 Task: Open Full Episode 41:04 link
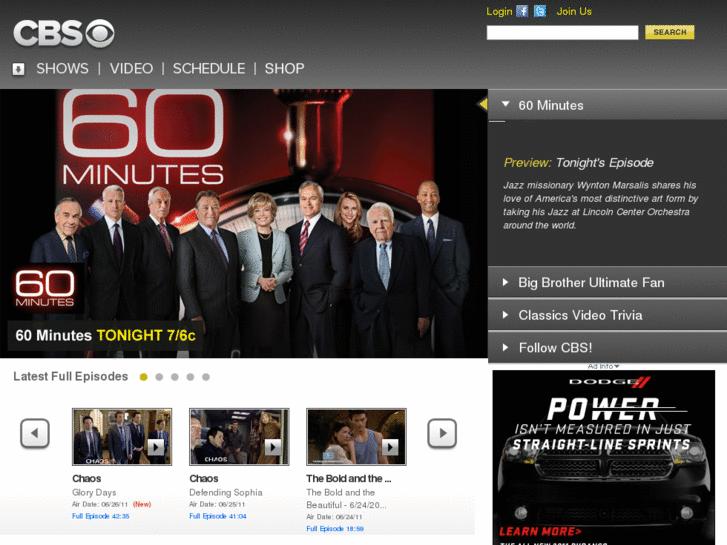pos(218,516)
